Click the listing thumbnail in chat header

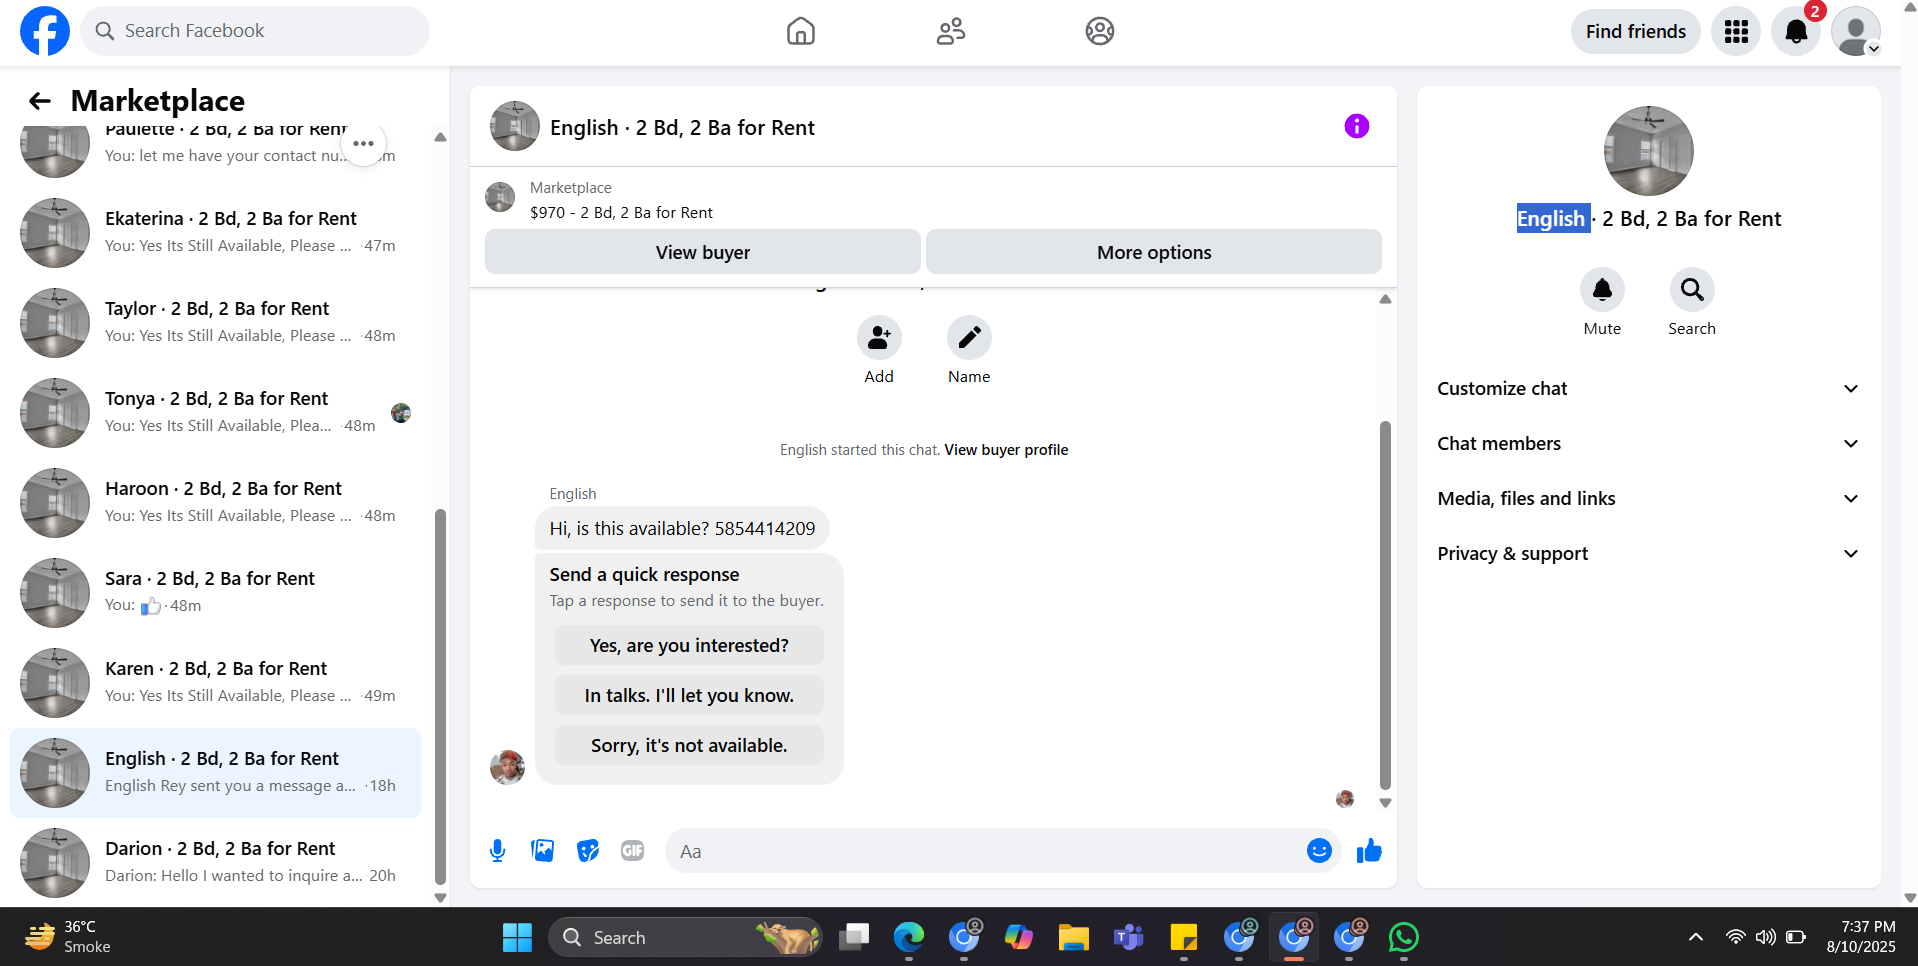[x=515, y=126]
